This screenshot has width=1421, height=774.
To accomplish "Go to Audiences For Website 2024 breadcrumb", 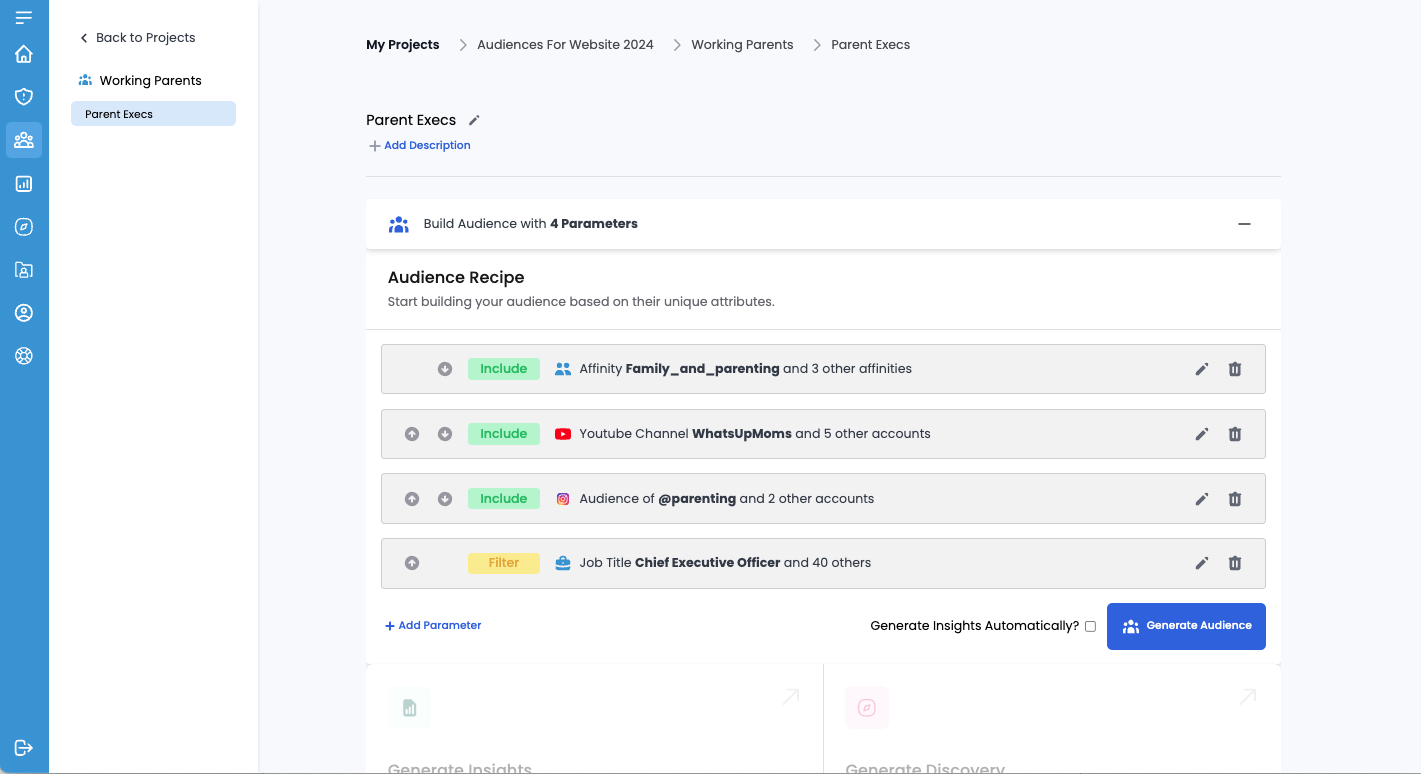I will 565,45.
